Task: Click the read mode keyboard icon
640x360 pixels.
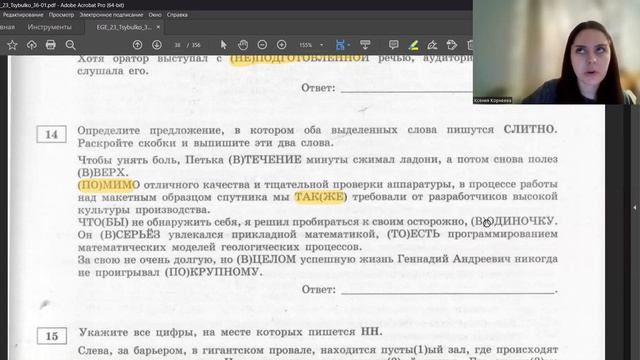Action: (365, 45)
